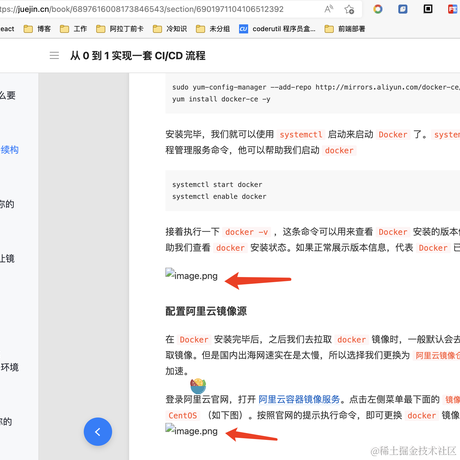Viewport: 460px width, 460px height.
Task: Click the broken image.png below docker -v paragraph
Action: 191,275
